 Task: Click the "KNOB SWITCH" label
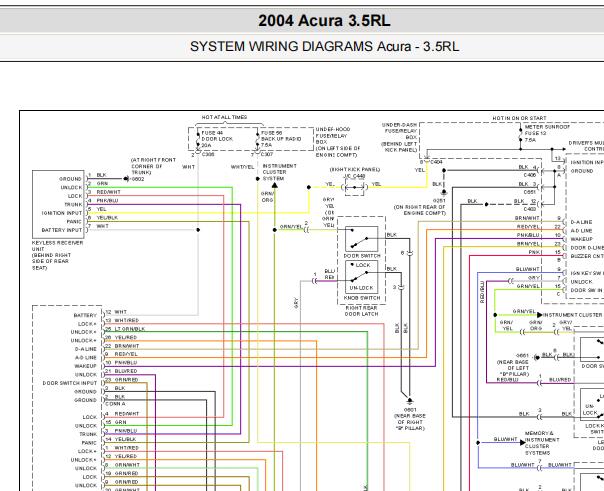(x=362, y=298)
